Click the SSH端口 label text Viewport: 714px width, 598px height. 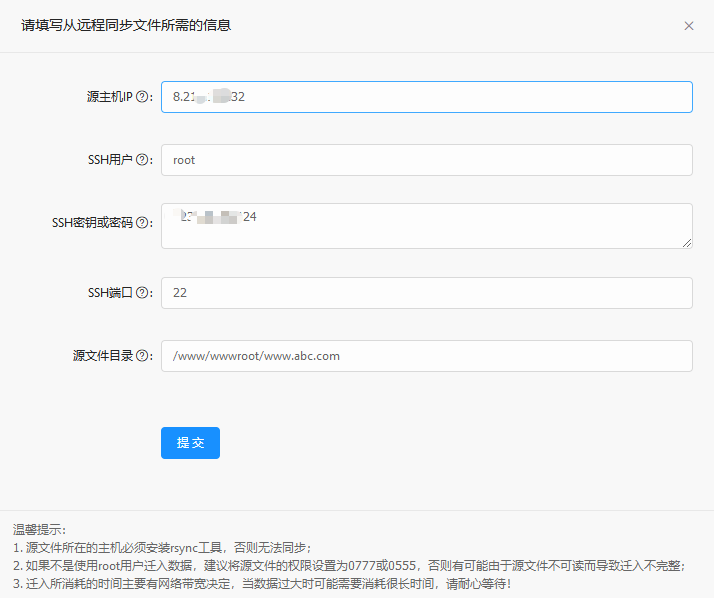(110, 293)
